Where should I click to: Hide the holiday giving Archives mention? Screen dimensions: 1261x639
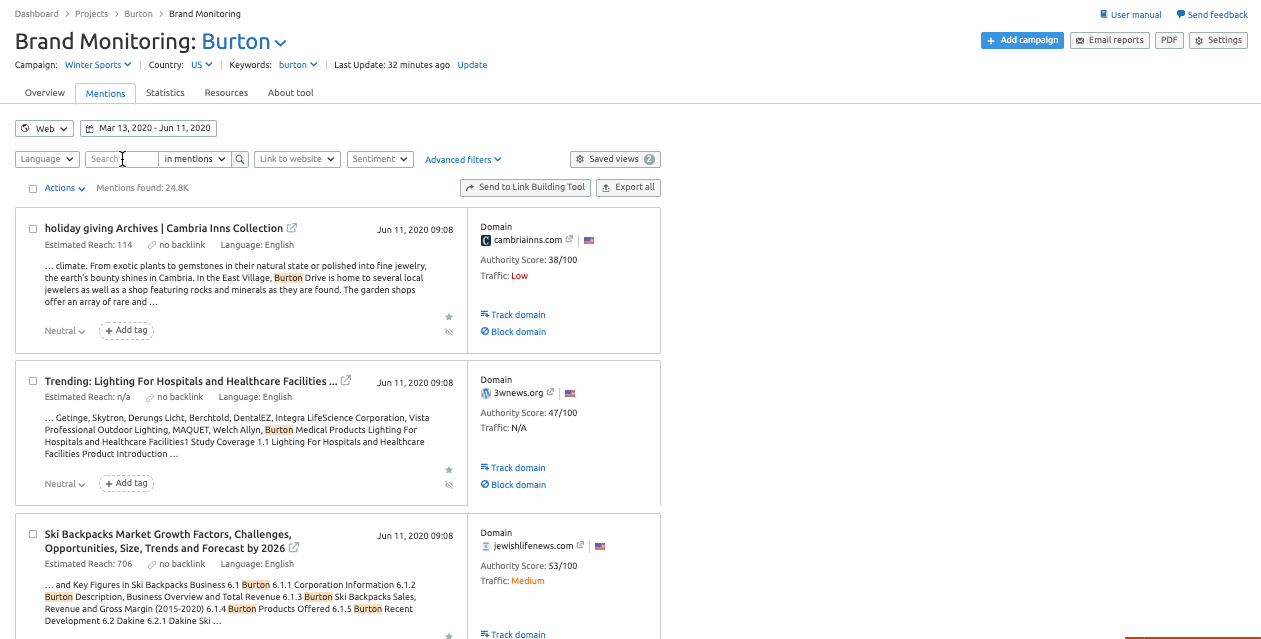pos(449,332)
